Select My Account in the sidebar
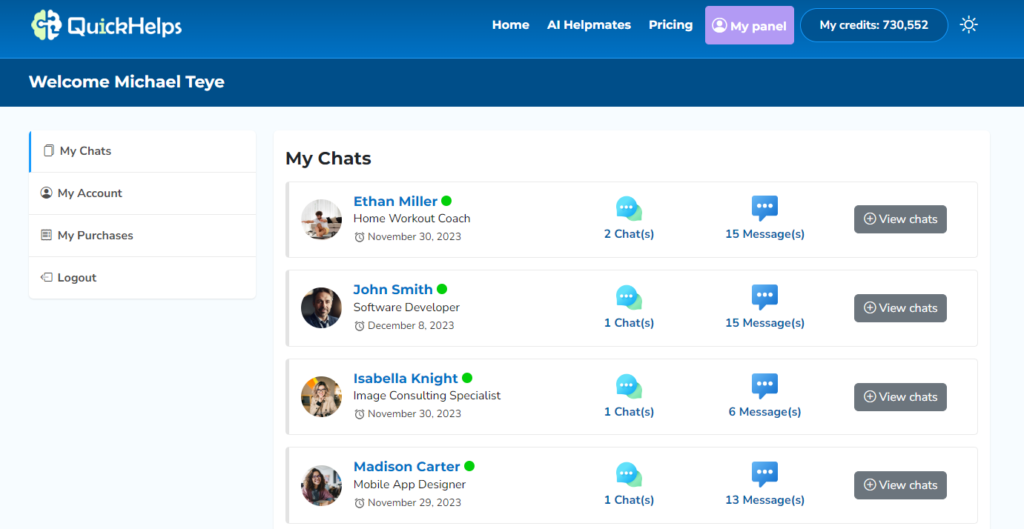Image resolution: width=1024 pixels, height=529 pixels. pos(142,193)
